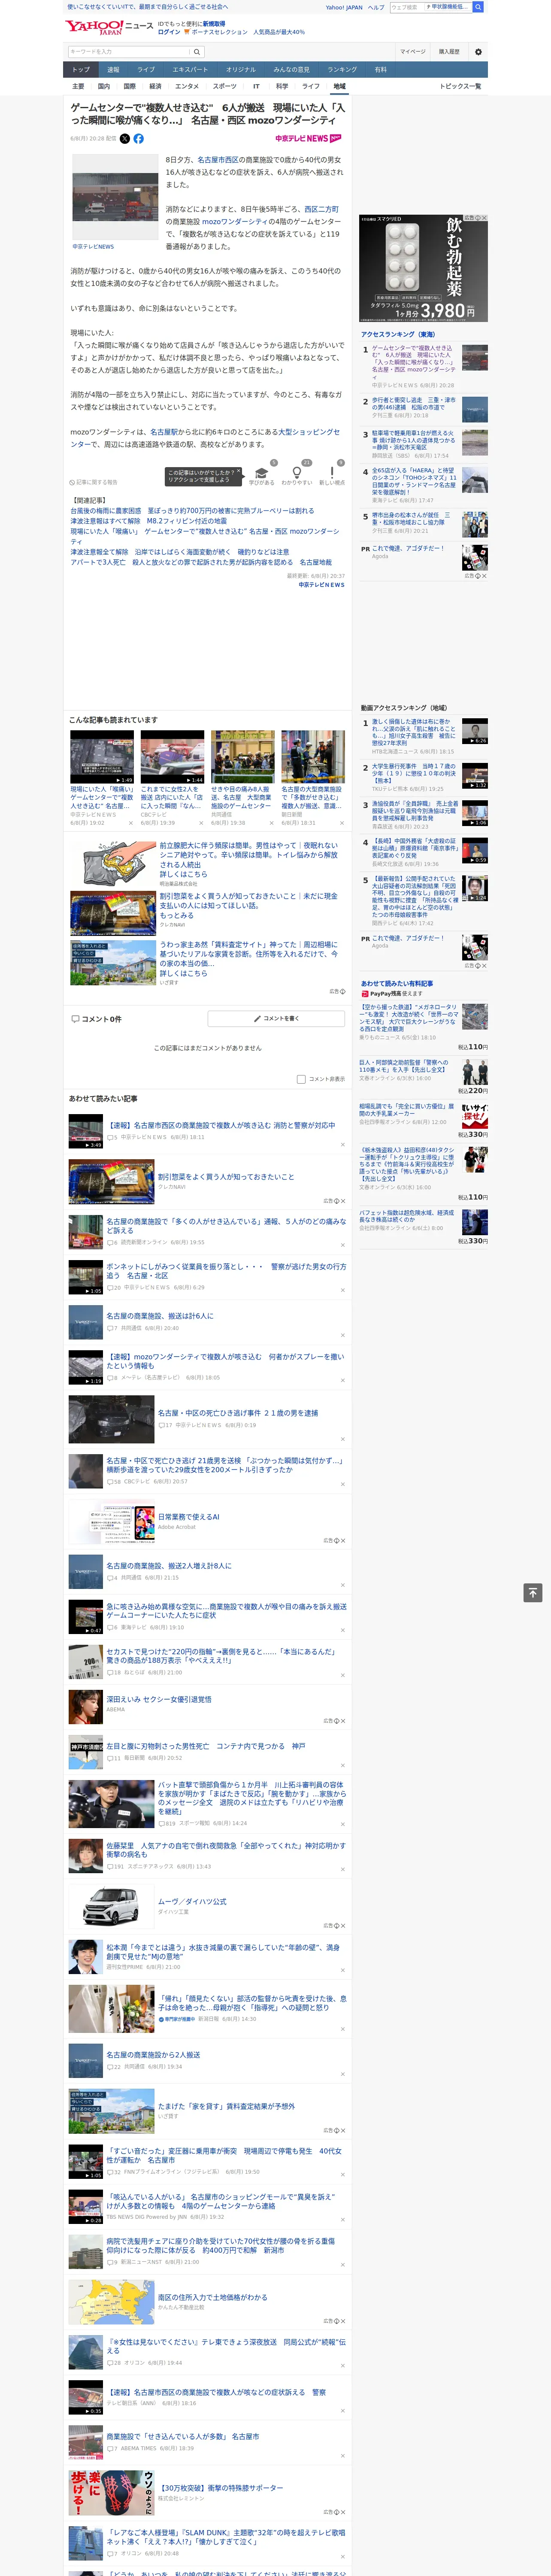The image size is (551, 2576).
Task: Switch to 速報 tab
Action: coord(113,70)
